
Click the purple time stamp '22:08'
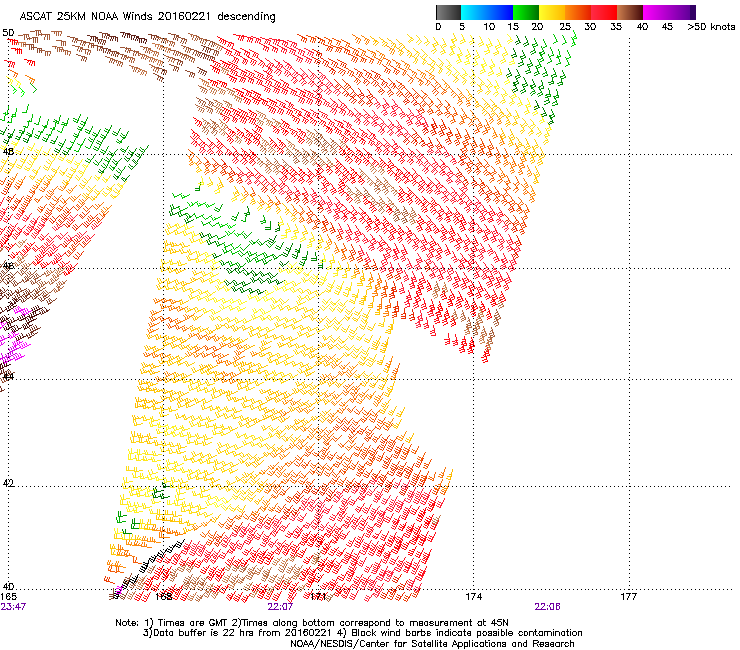point(547,607)
